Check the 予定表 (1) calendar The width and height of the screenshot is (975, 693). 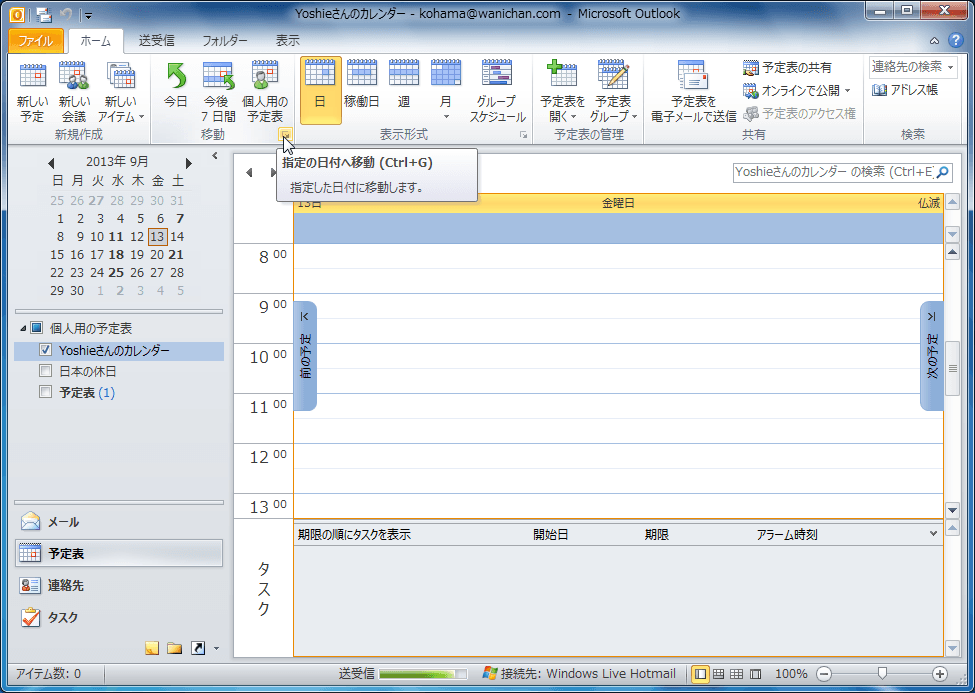45,391
